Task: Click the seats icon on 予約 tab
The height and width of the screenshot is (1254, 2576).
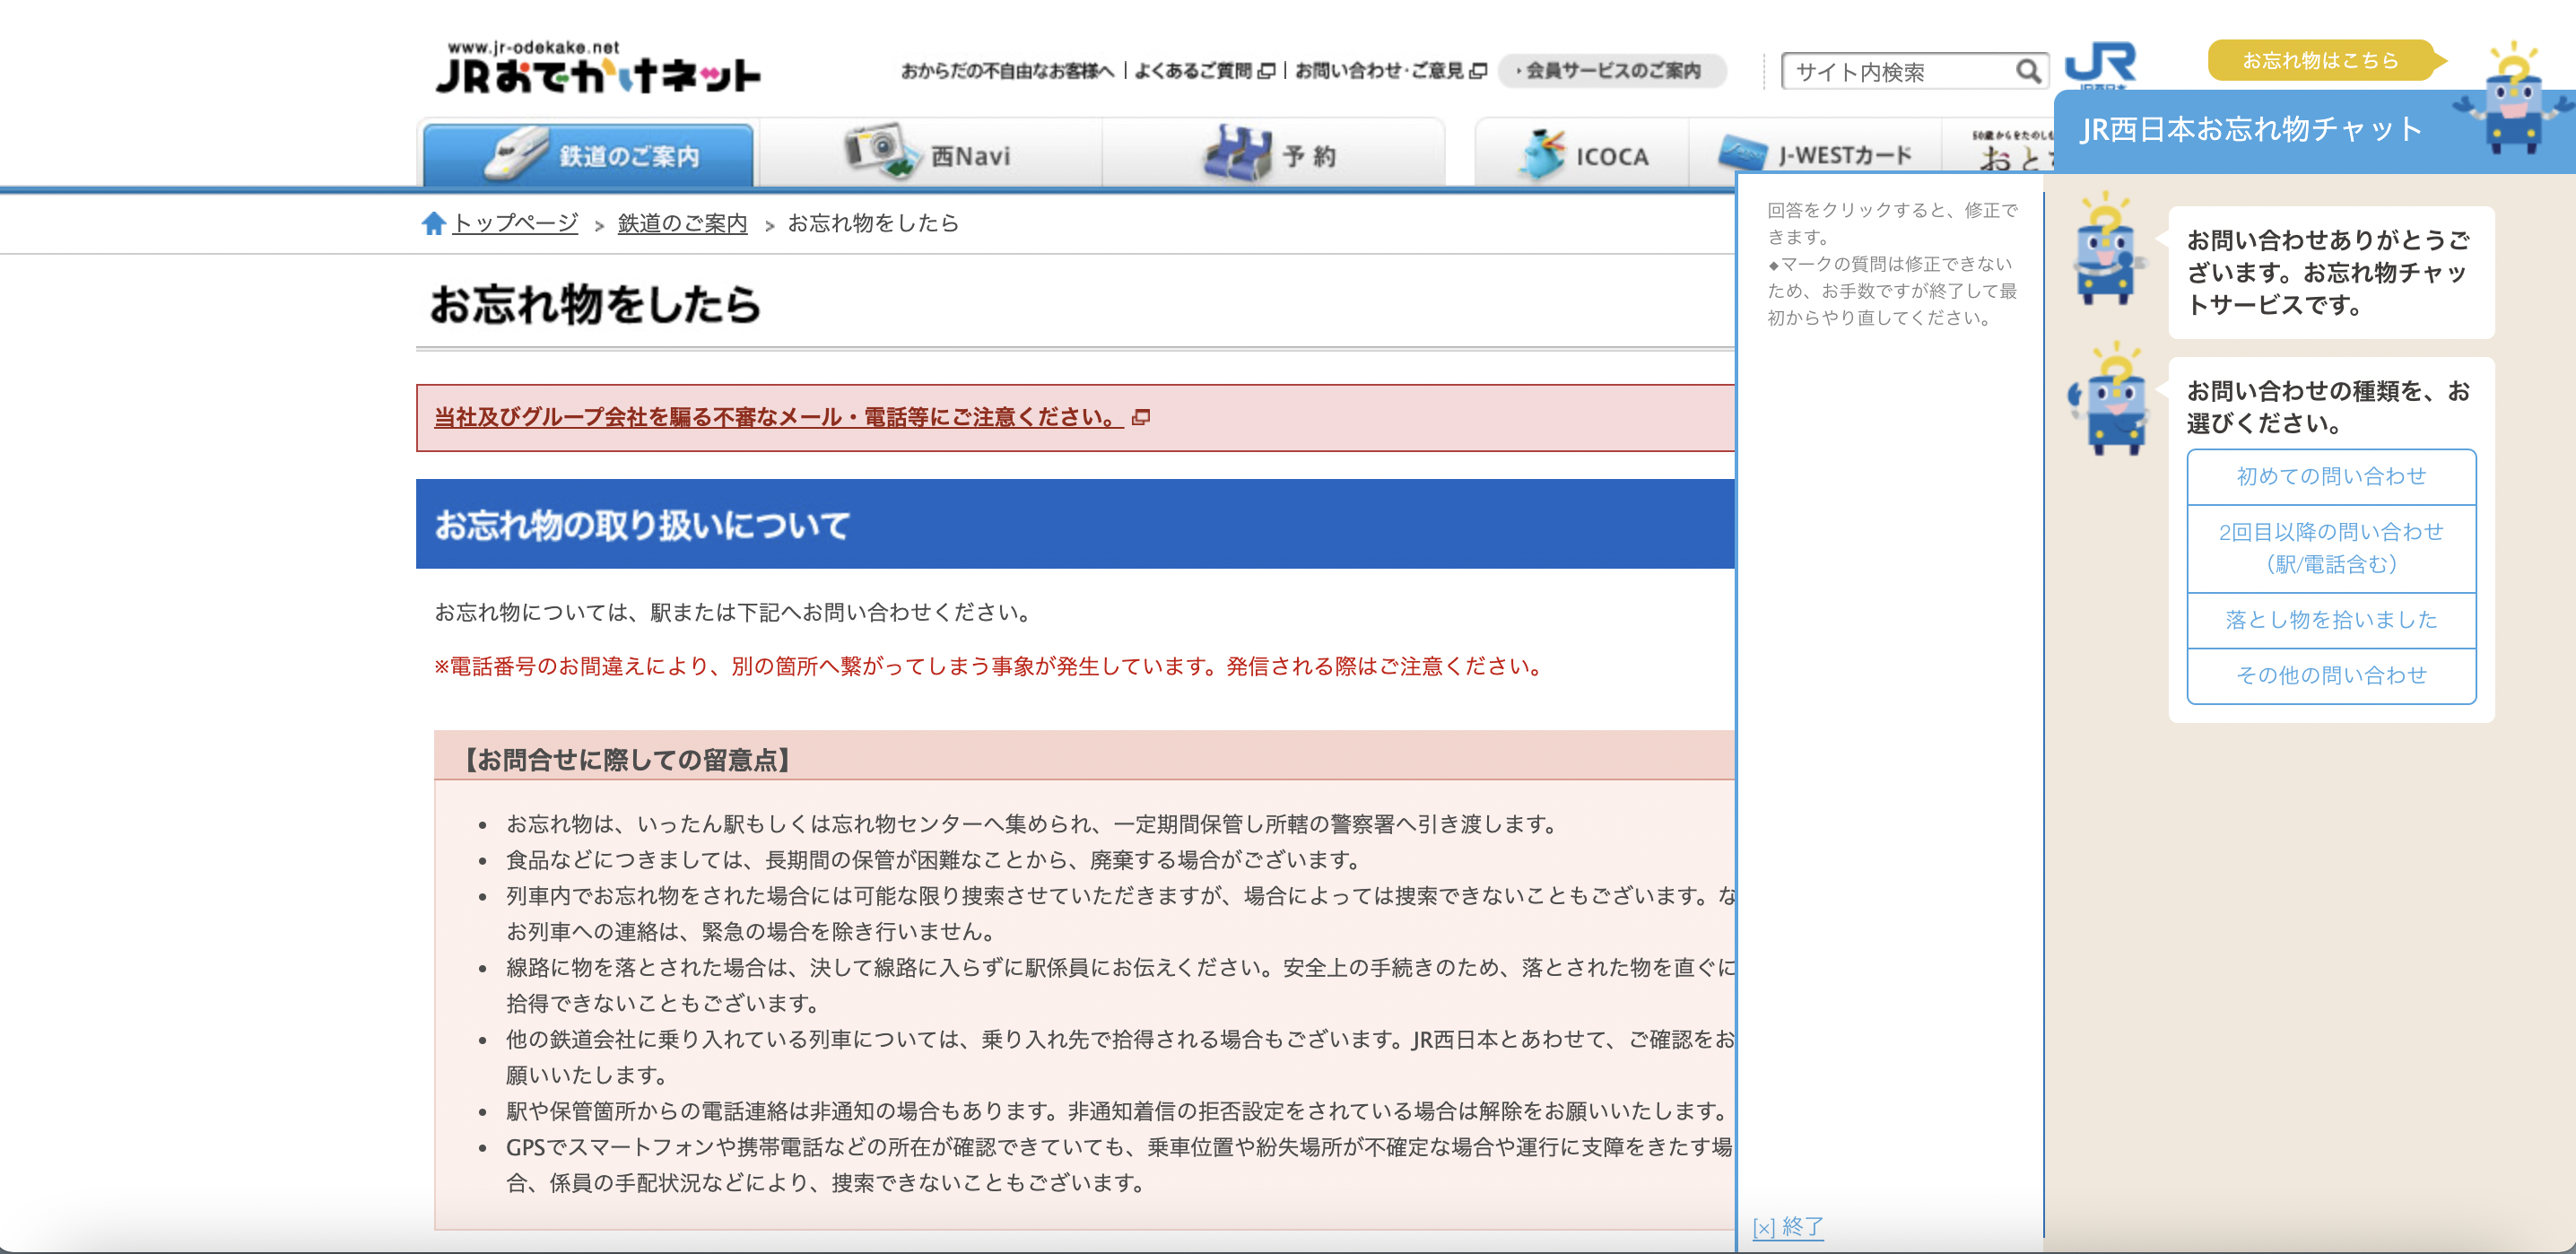Action: pos(1237,153)
